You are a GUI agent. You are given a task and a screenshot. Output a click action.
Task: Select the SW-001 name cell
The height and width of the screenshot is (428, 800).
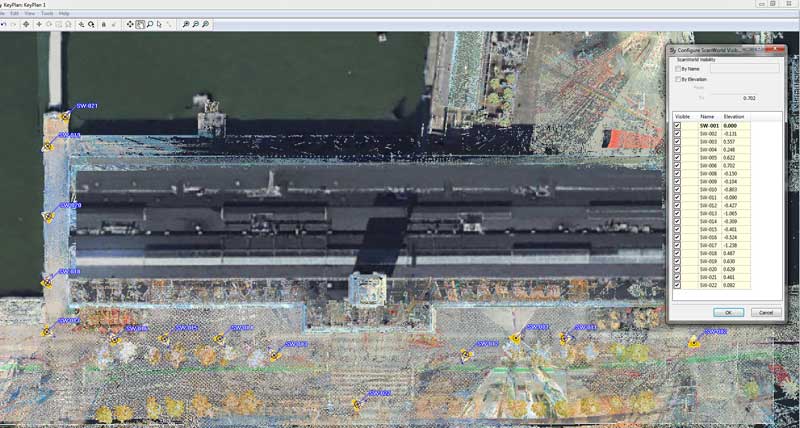[708, 125]
